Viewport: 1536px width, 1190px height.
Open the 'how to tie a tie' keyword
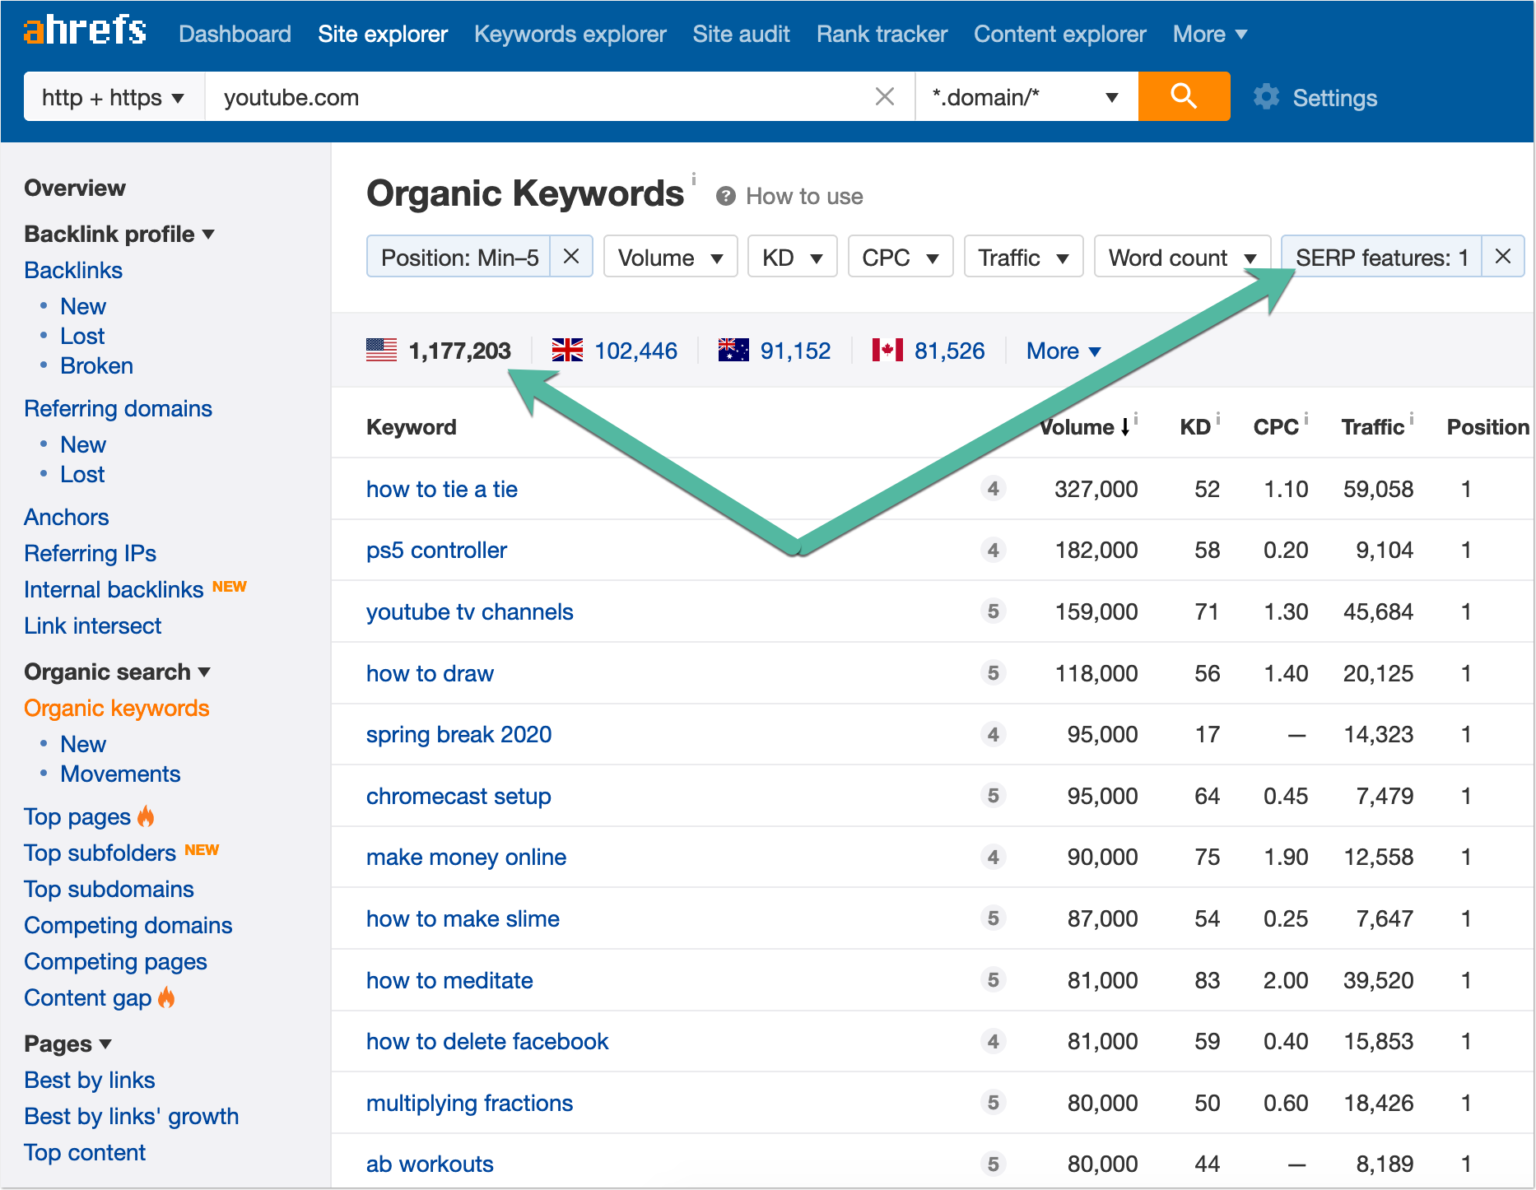click(441, 489)
